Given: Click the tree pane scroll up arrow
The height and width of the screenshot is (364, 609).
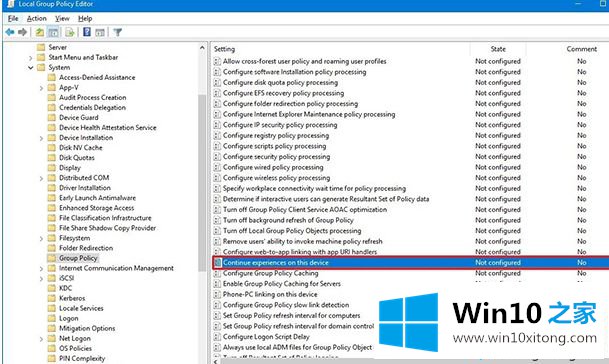Looking at the screenshot, I should (202, 48).
